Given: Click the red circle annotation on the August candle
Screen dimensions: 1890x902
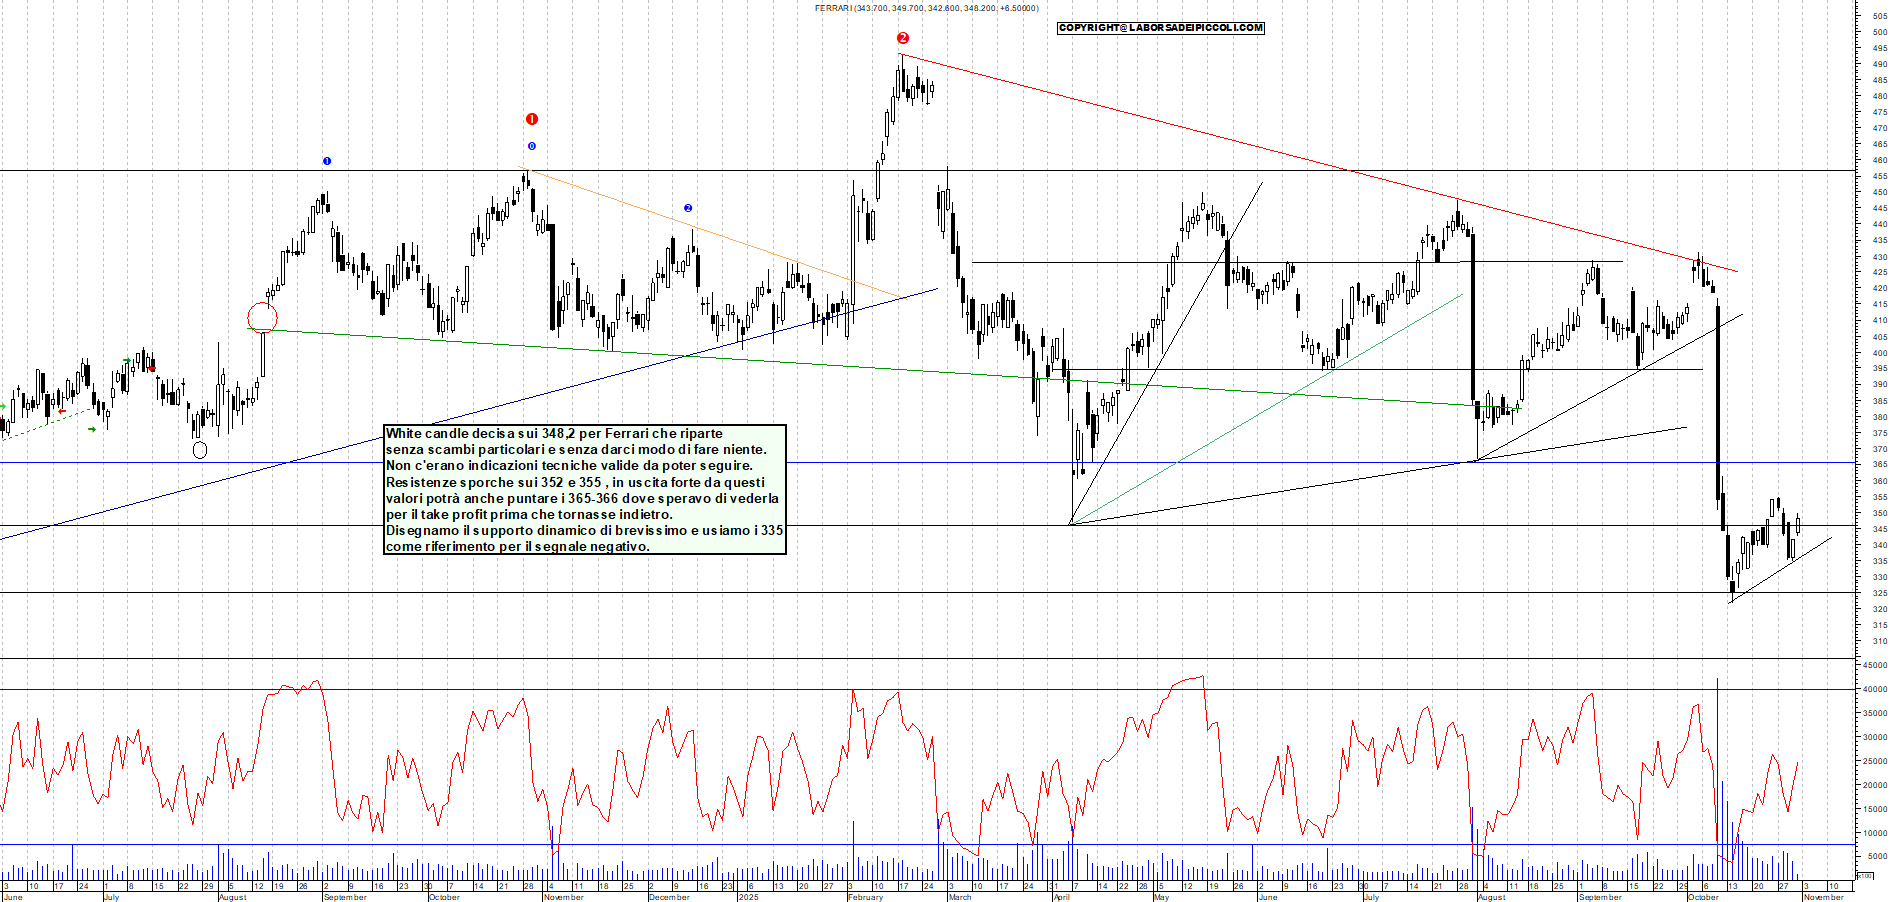Looking at the screenshot, I should 262,315.
